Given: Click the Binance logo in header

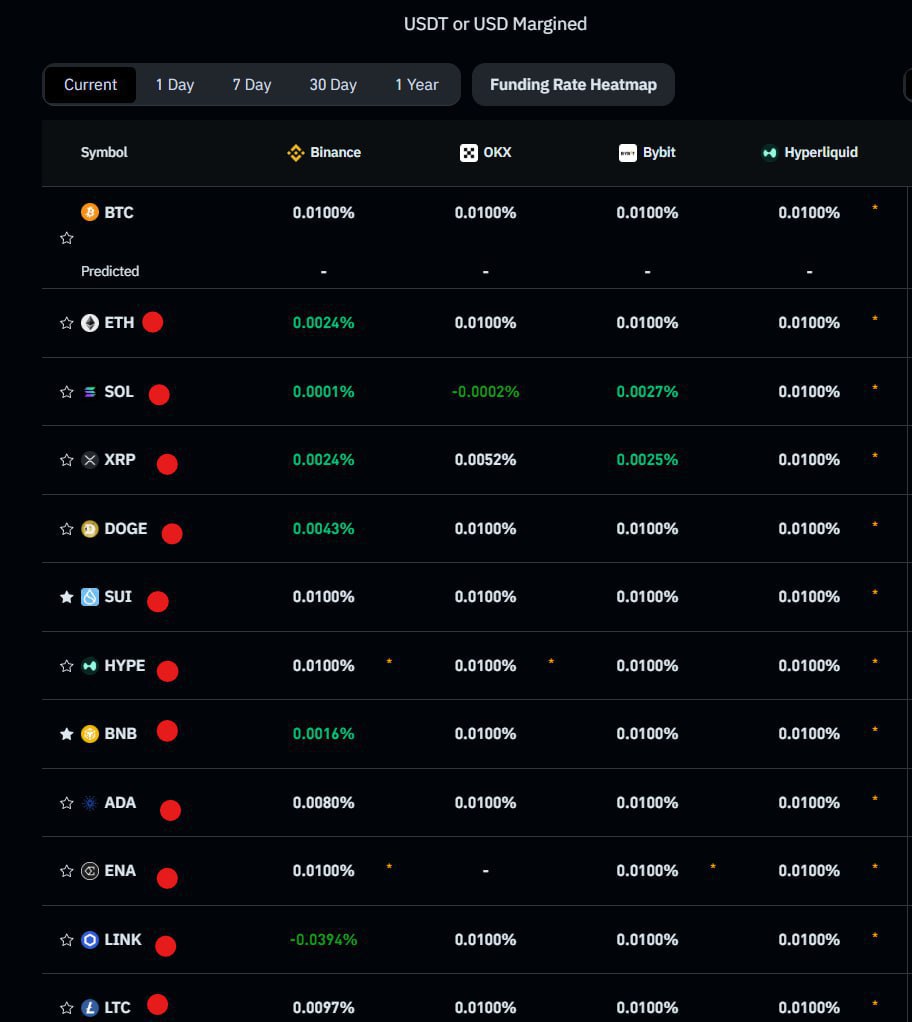Looking at the screenshot, I should pos(295,153).
